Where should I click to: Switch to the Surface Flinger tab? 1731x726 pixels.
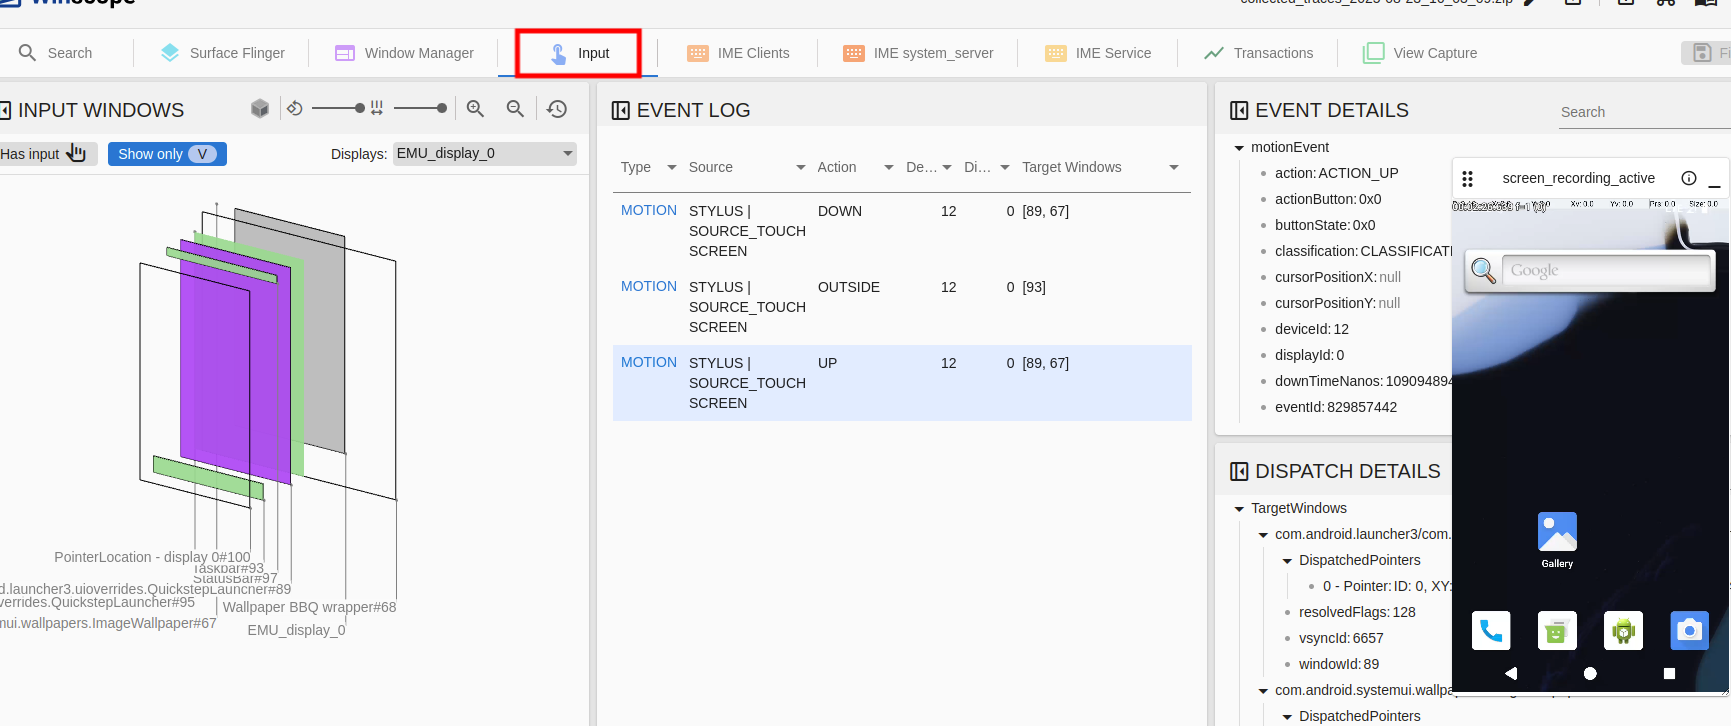point(222,53)
